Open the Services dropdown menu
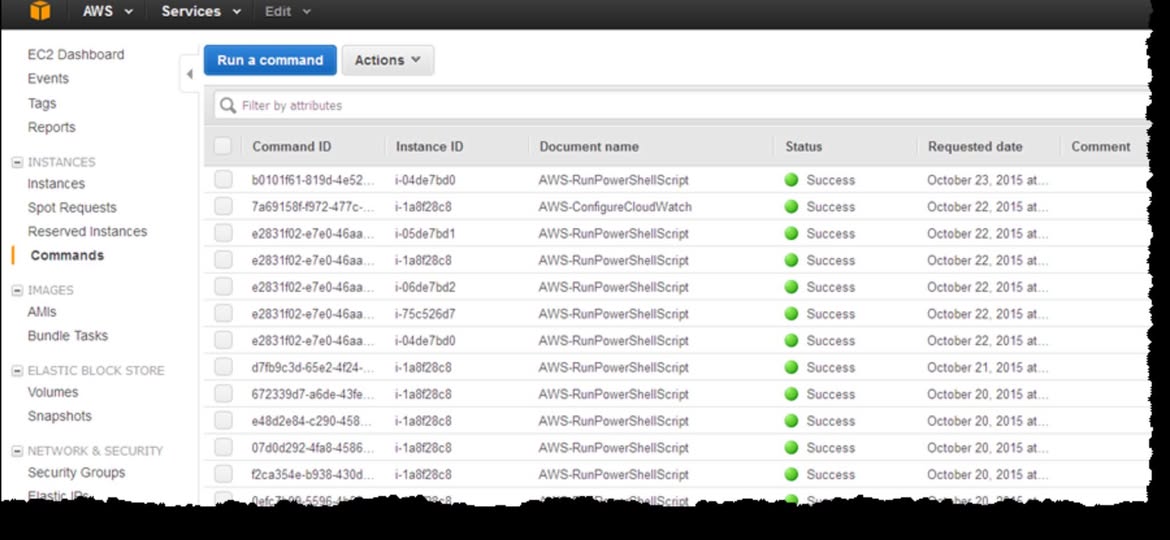This screenshot has height=540, width=1170. pos(201,11)
